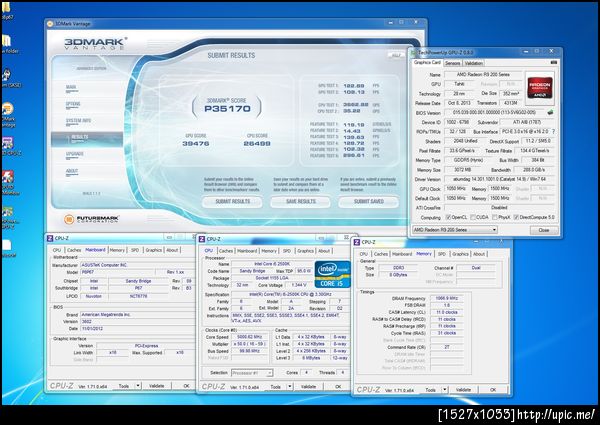Switch to Graphics tab in Memory CPU-Z window
Viewport: 600px width, 425px height.
tap(460, 254)
